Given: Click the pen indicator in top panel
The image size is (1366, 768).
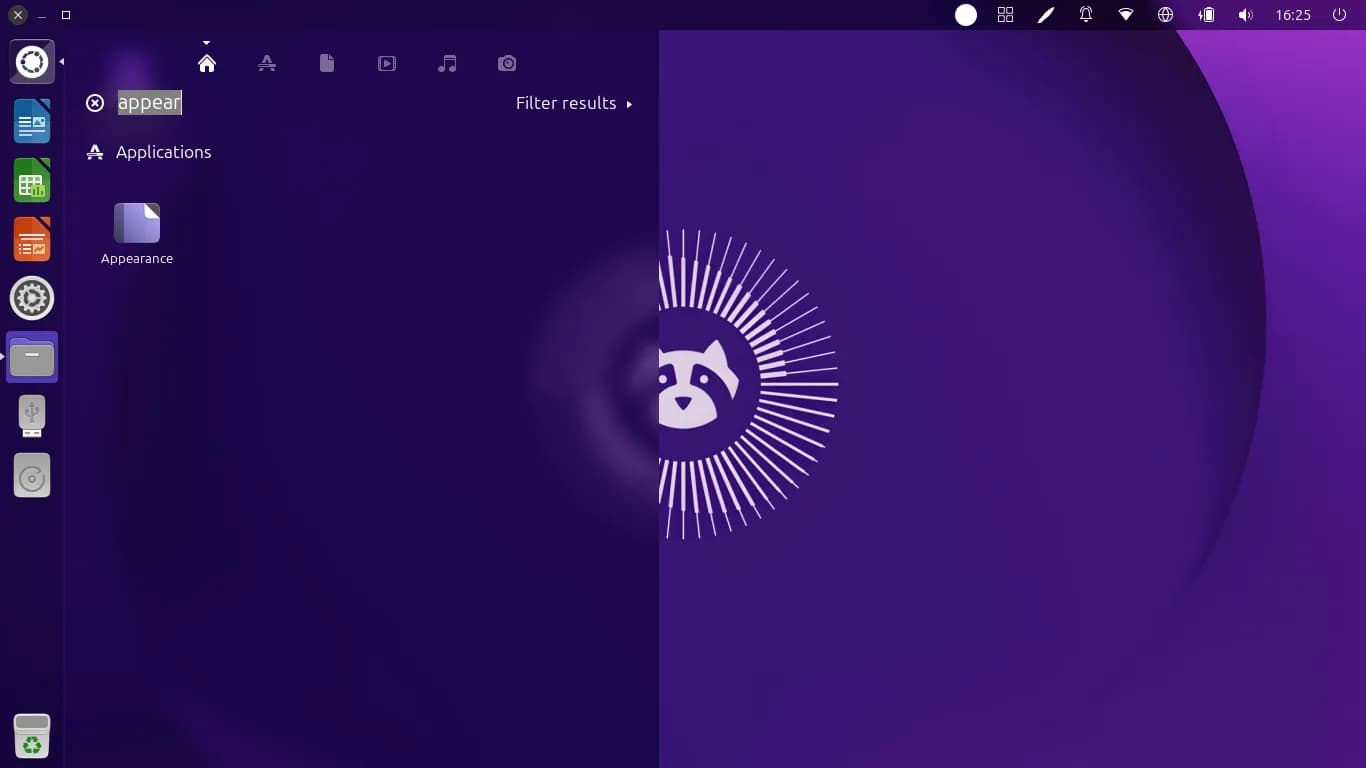Looking at the screenshot, I should [1046, 15].
